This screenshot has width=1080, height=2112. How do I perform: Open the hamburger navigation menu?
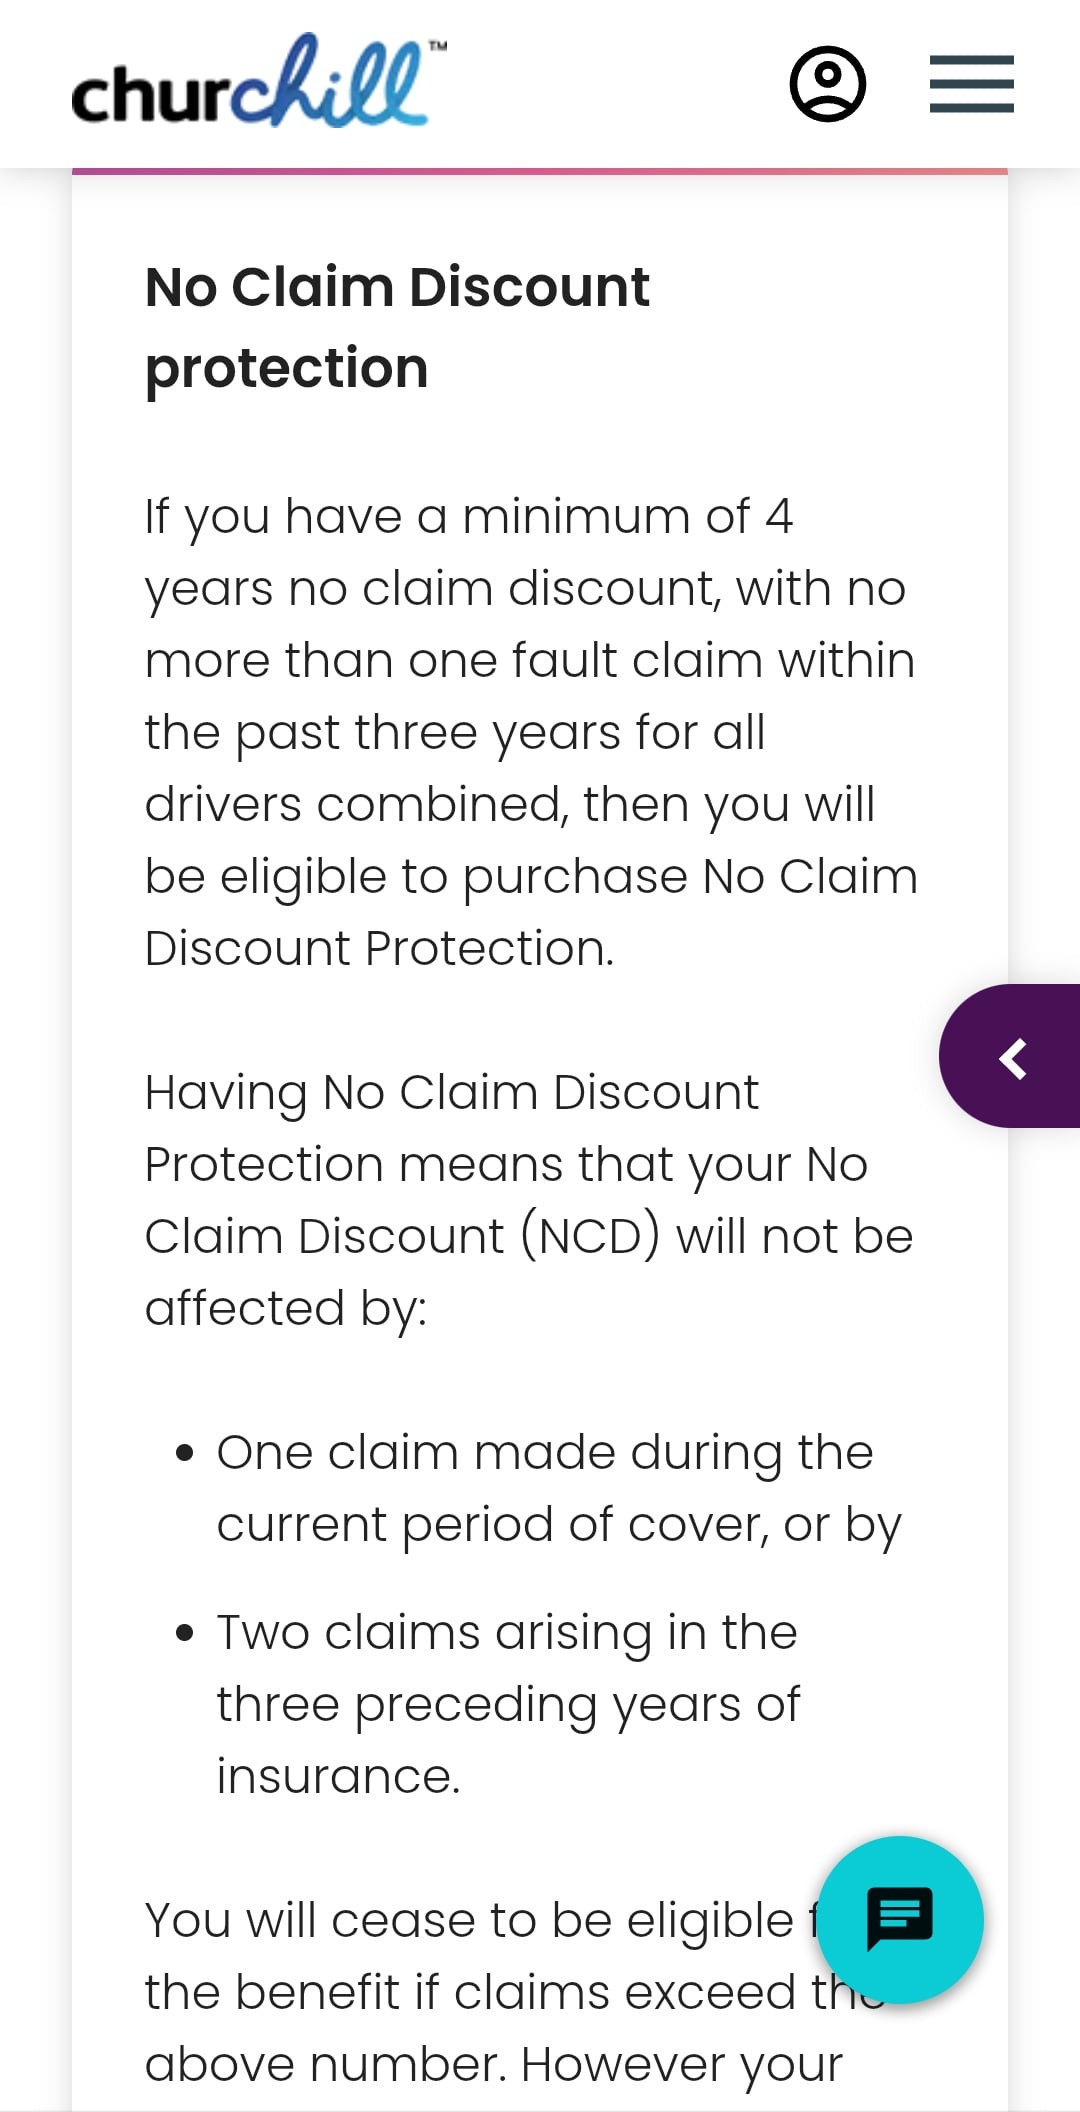click(971, 84)
